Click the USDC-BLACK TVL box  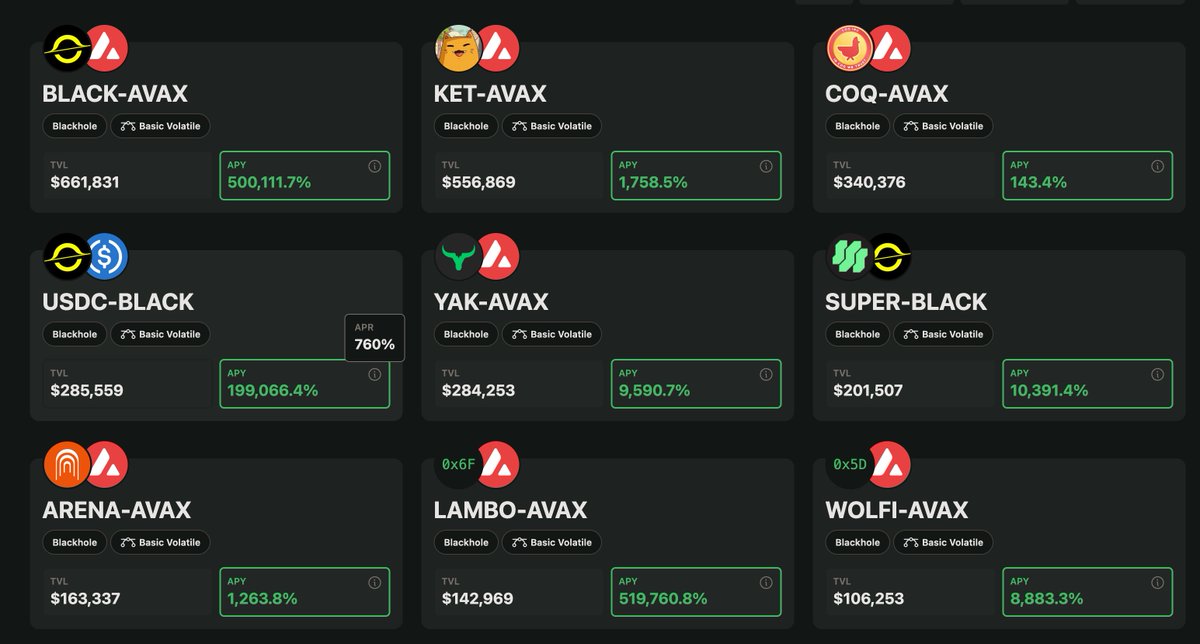(x=127, y=384)
